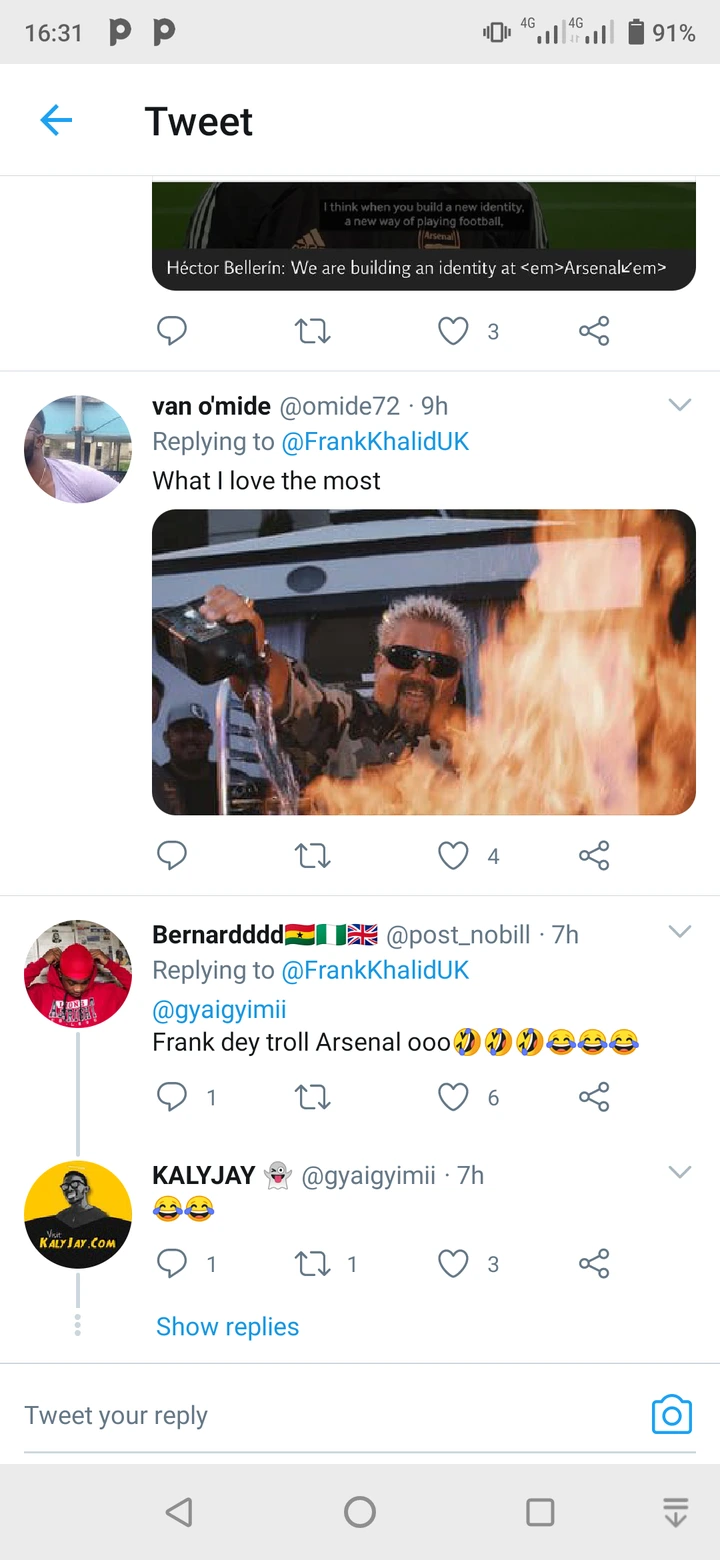Viewport: 720px width, 1560px height.
Task: Like van o'mide's tweet with 4 likes
Action: tap(454, 856)
